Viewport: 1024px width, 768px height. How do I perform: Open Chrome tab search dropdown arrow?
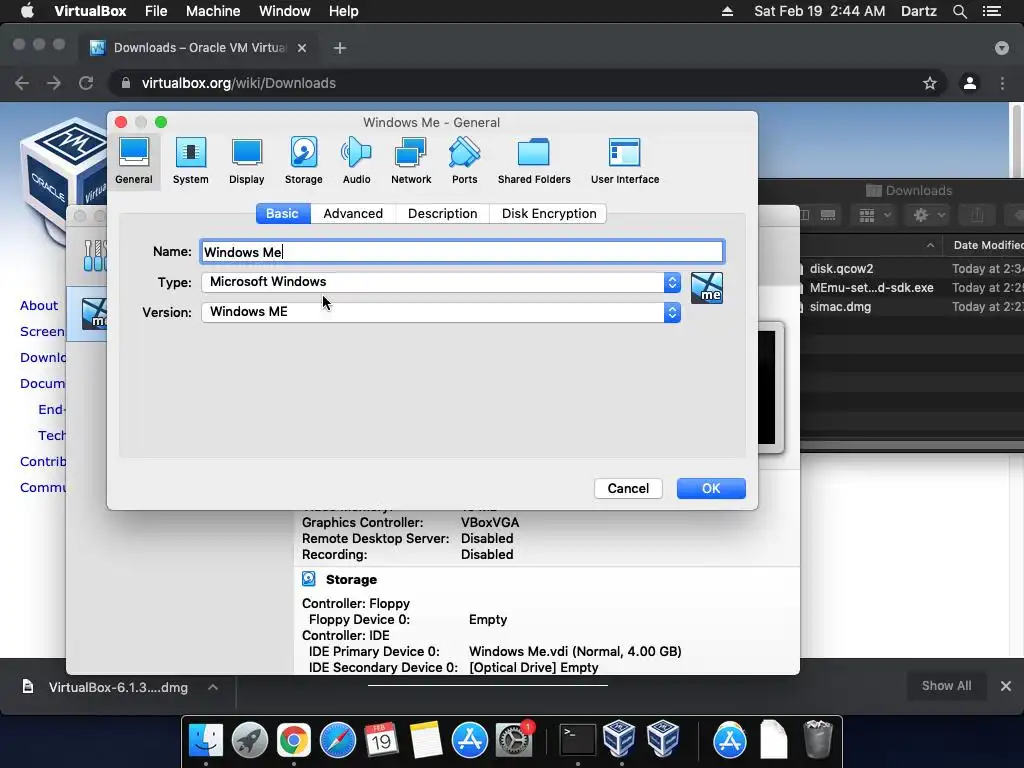[x=1002, y=48]
